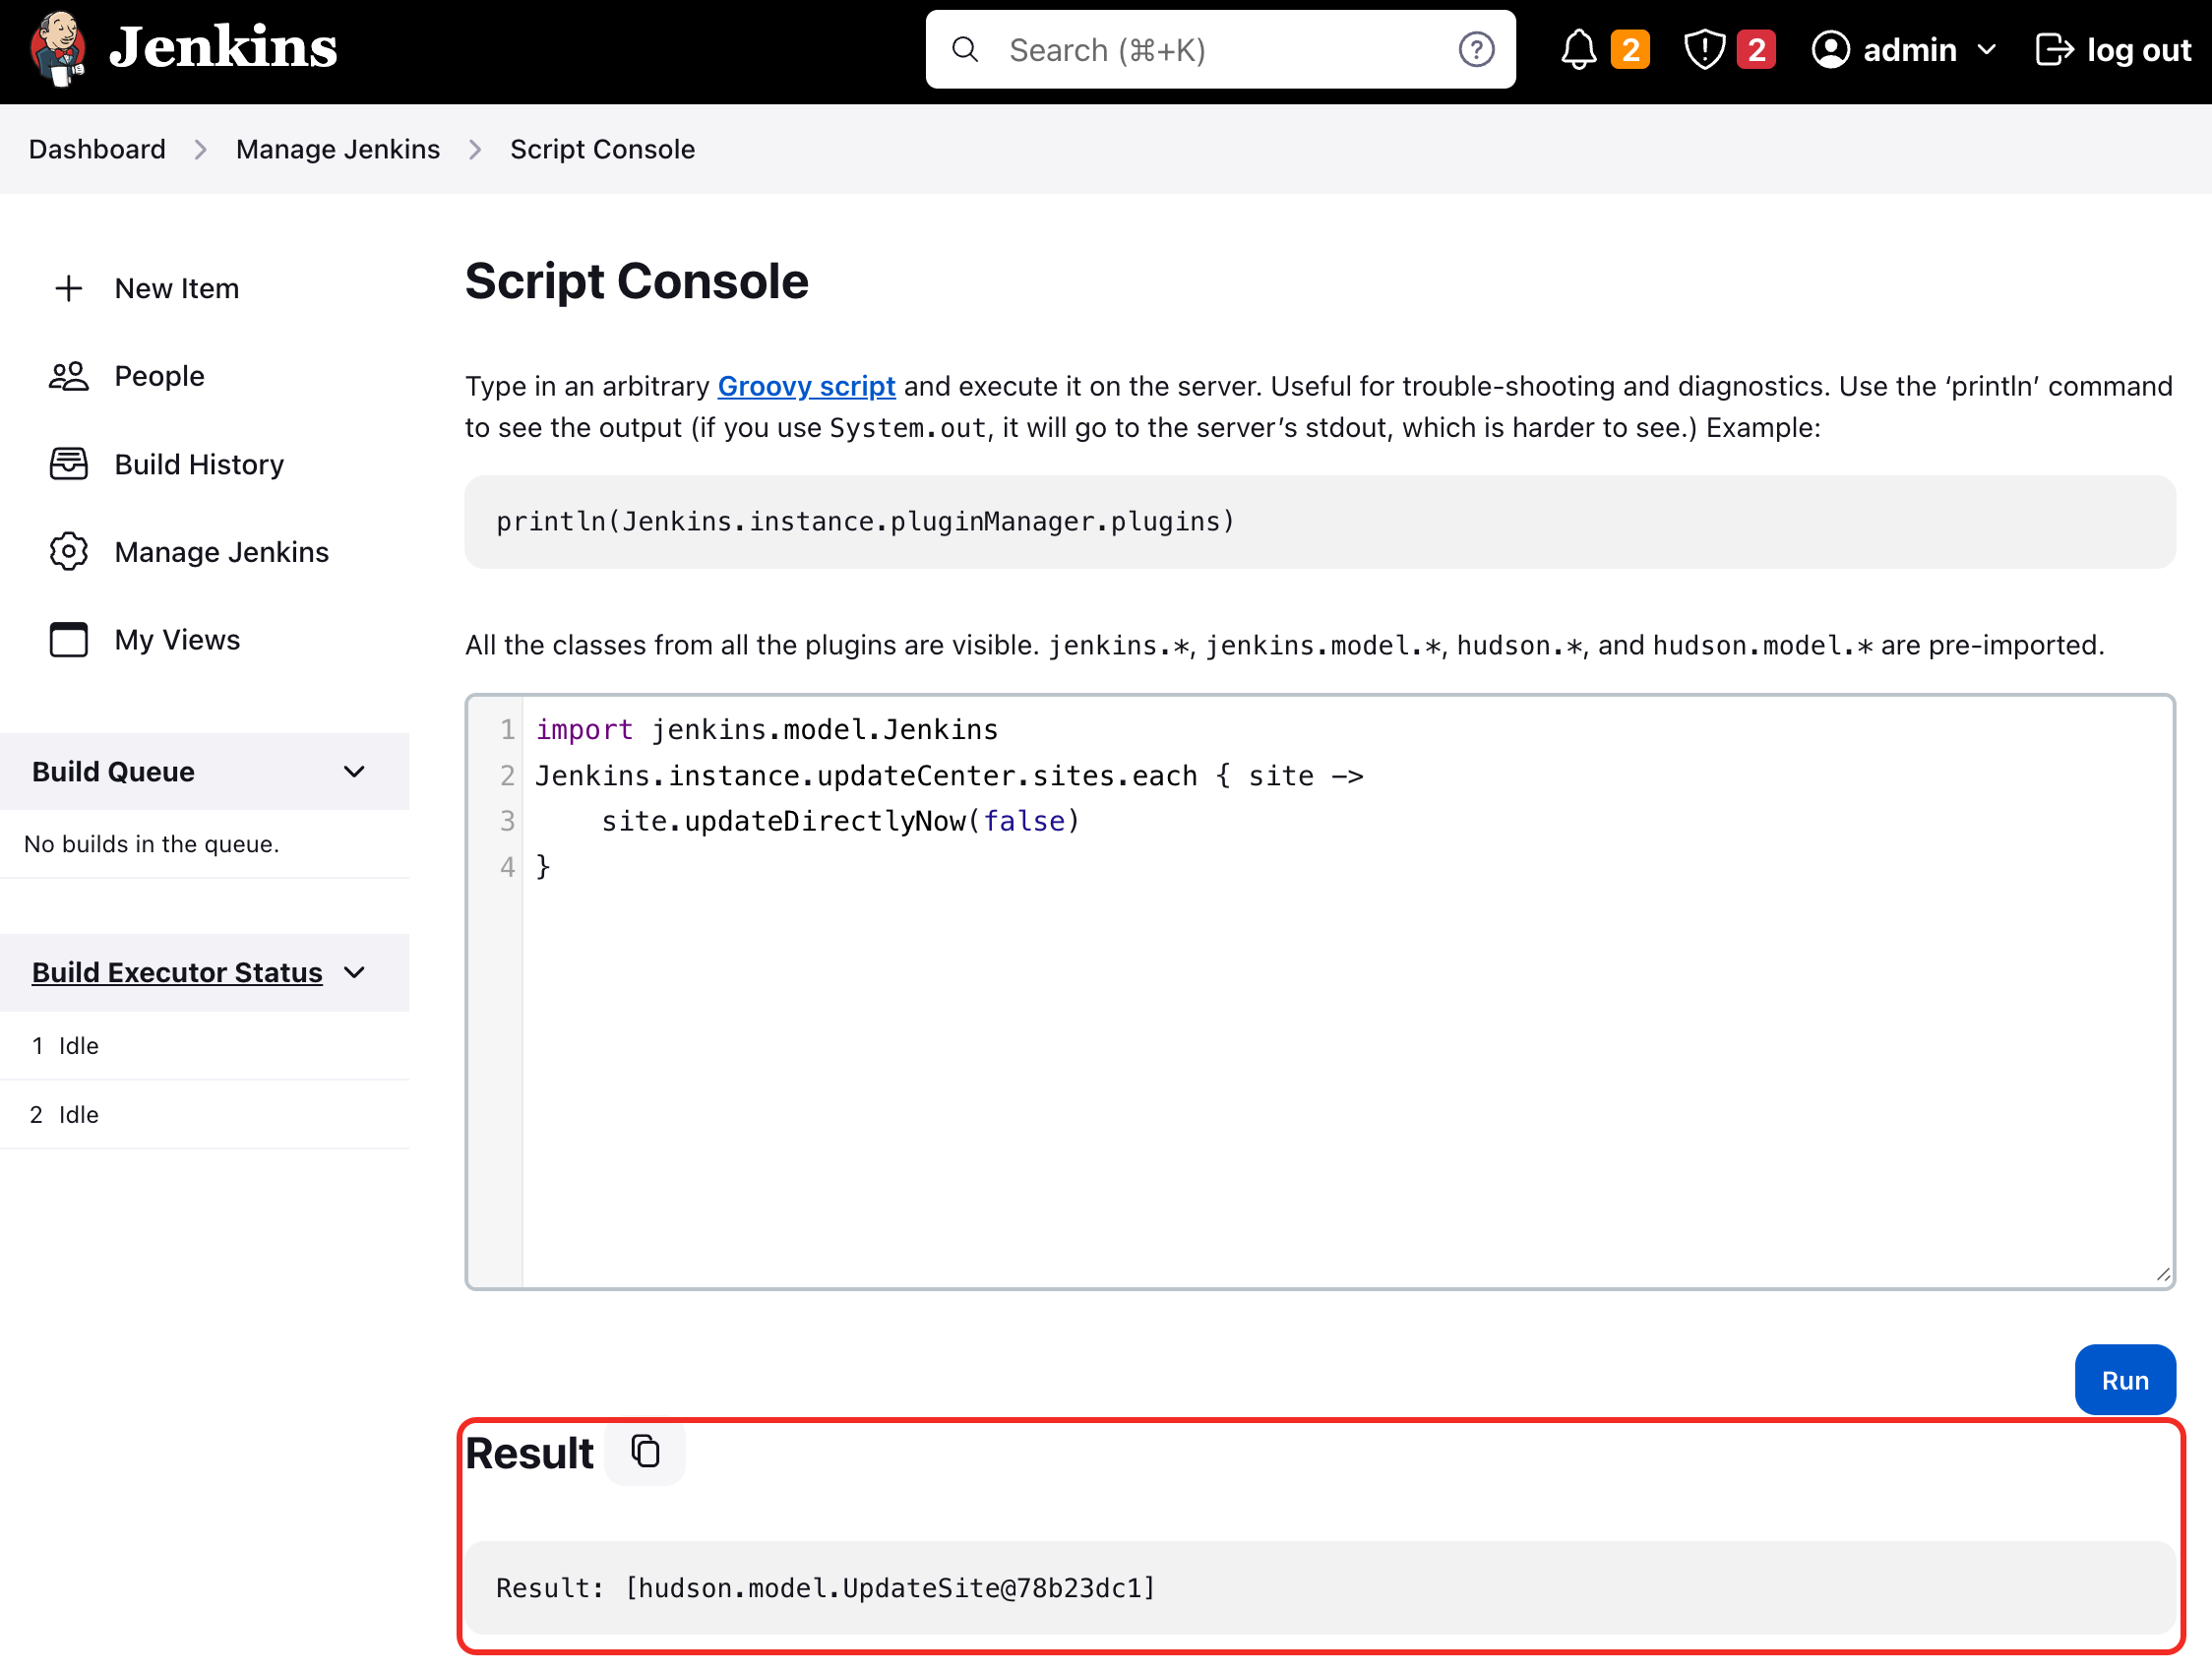Click the println example code block
Screen dimensions: 2212x1673
click(1320, 522)
